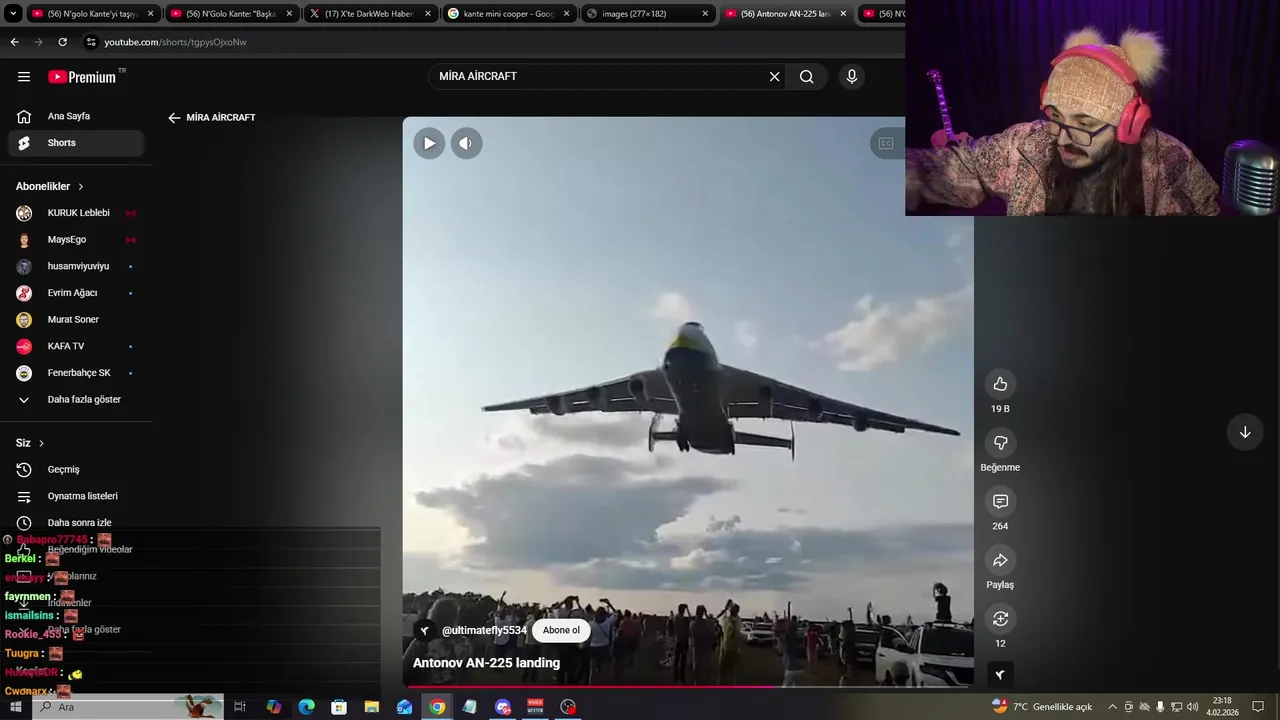Viewport: 1280px width, 720px height.
Task: Open the Evrim Ağacı channel
Action: [x=76, y=293]
